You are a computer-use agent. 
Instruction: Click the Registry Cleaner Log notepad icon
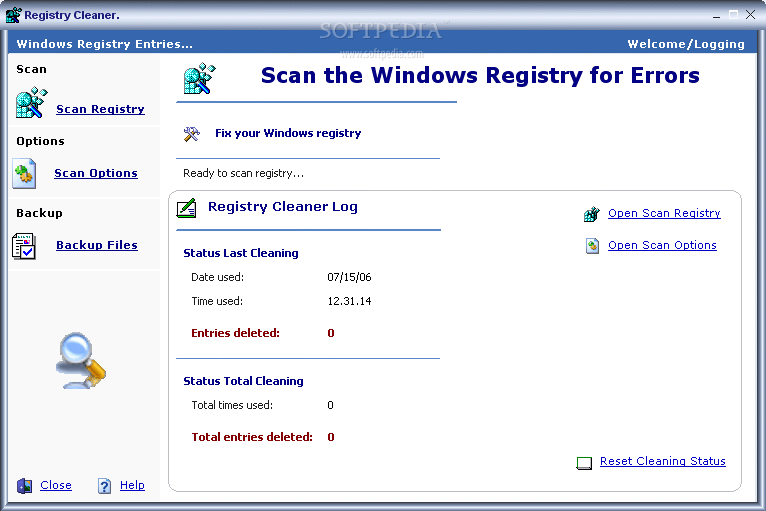186,208
